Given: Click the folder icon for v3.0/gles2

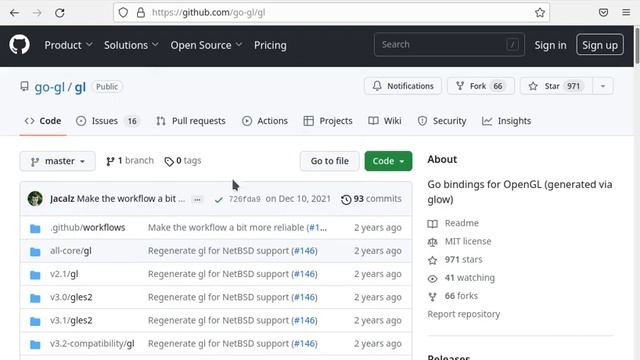Looking at the screenshot, I should tap(36, 298).
